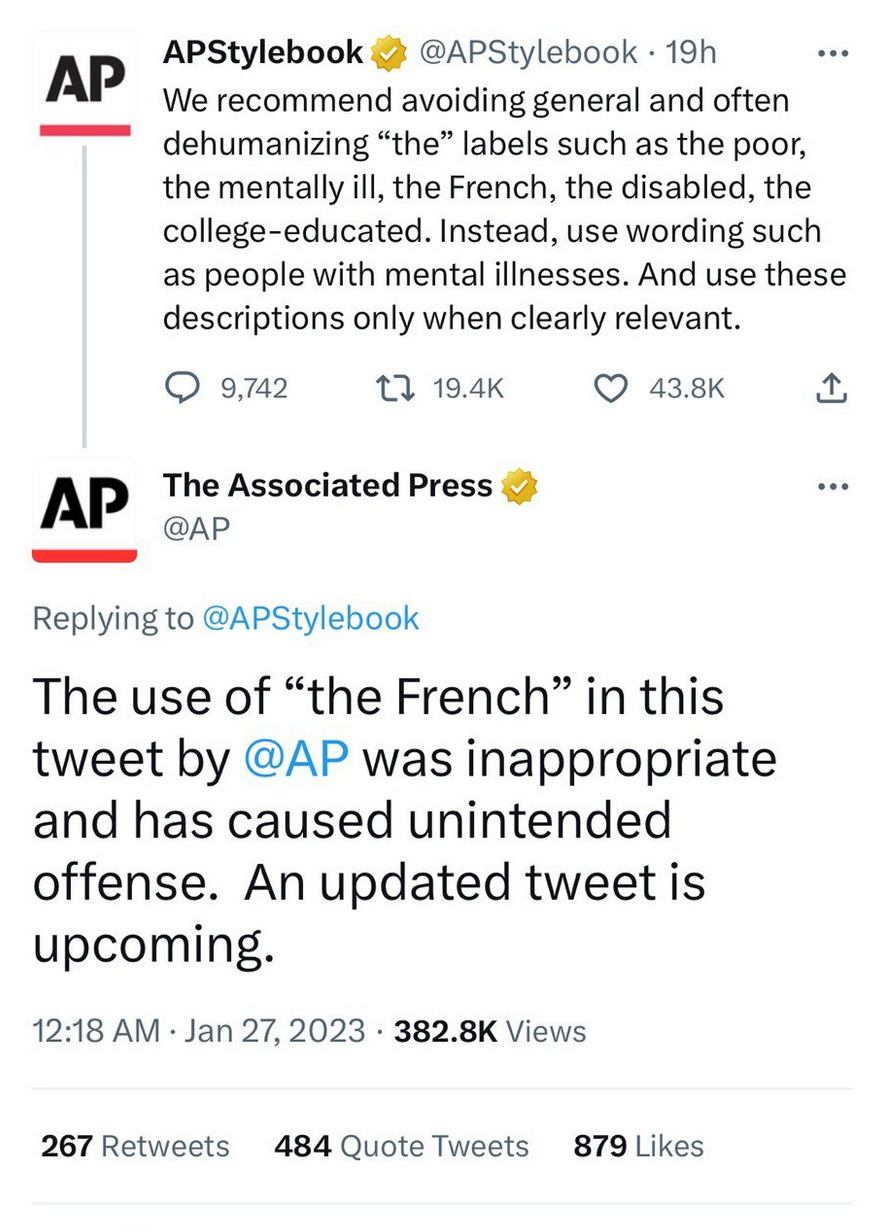885x1231 pixels.
Task: Open the three-dot menu on Associated Press tweet
Action: coord(832,487)
